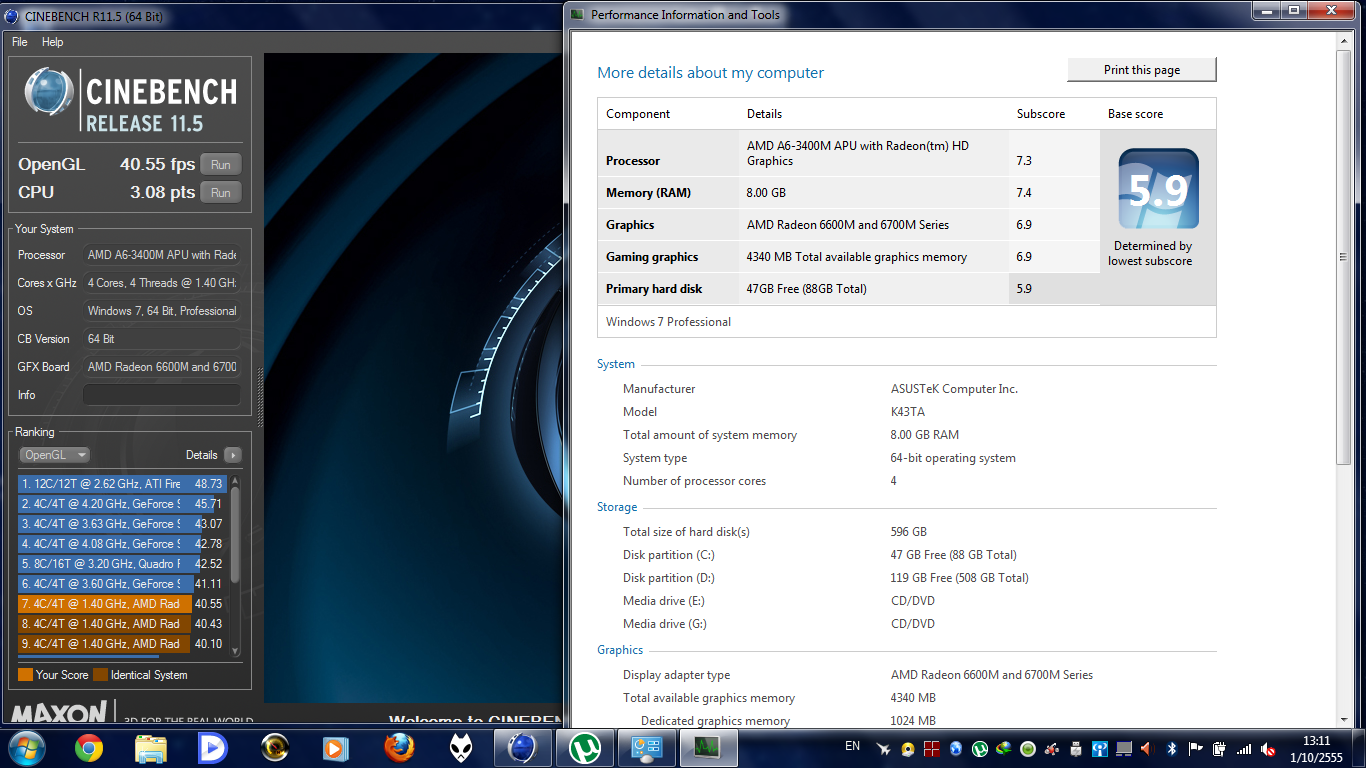This screenshot has height=768, width=1366.
Task: Open the uTorrent tray icon
Action: [x=980, y=749]
